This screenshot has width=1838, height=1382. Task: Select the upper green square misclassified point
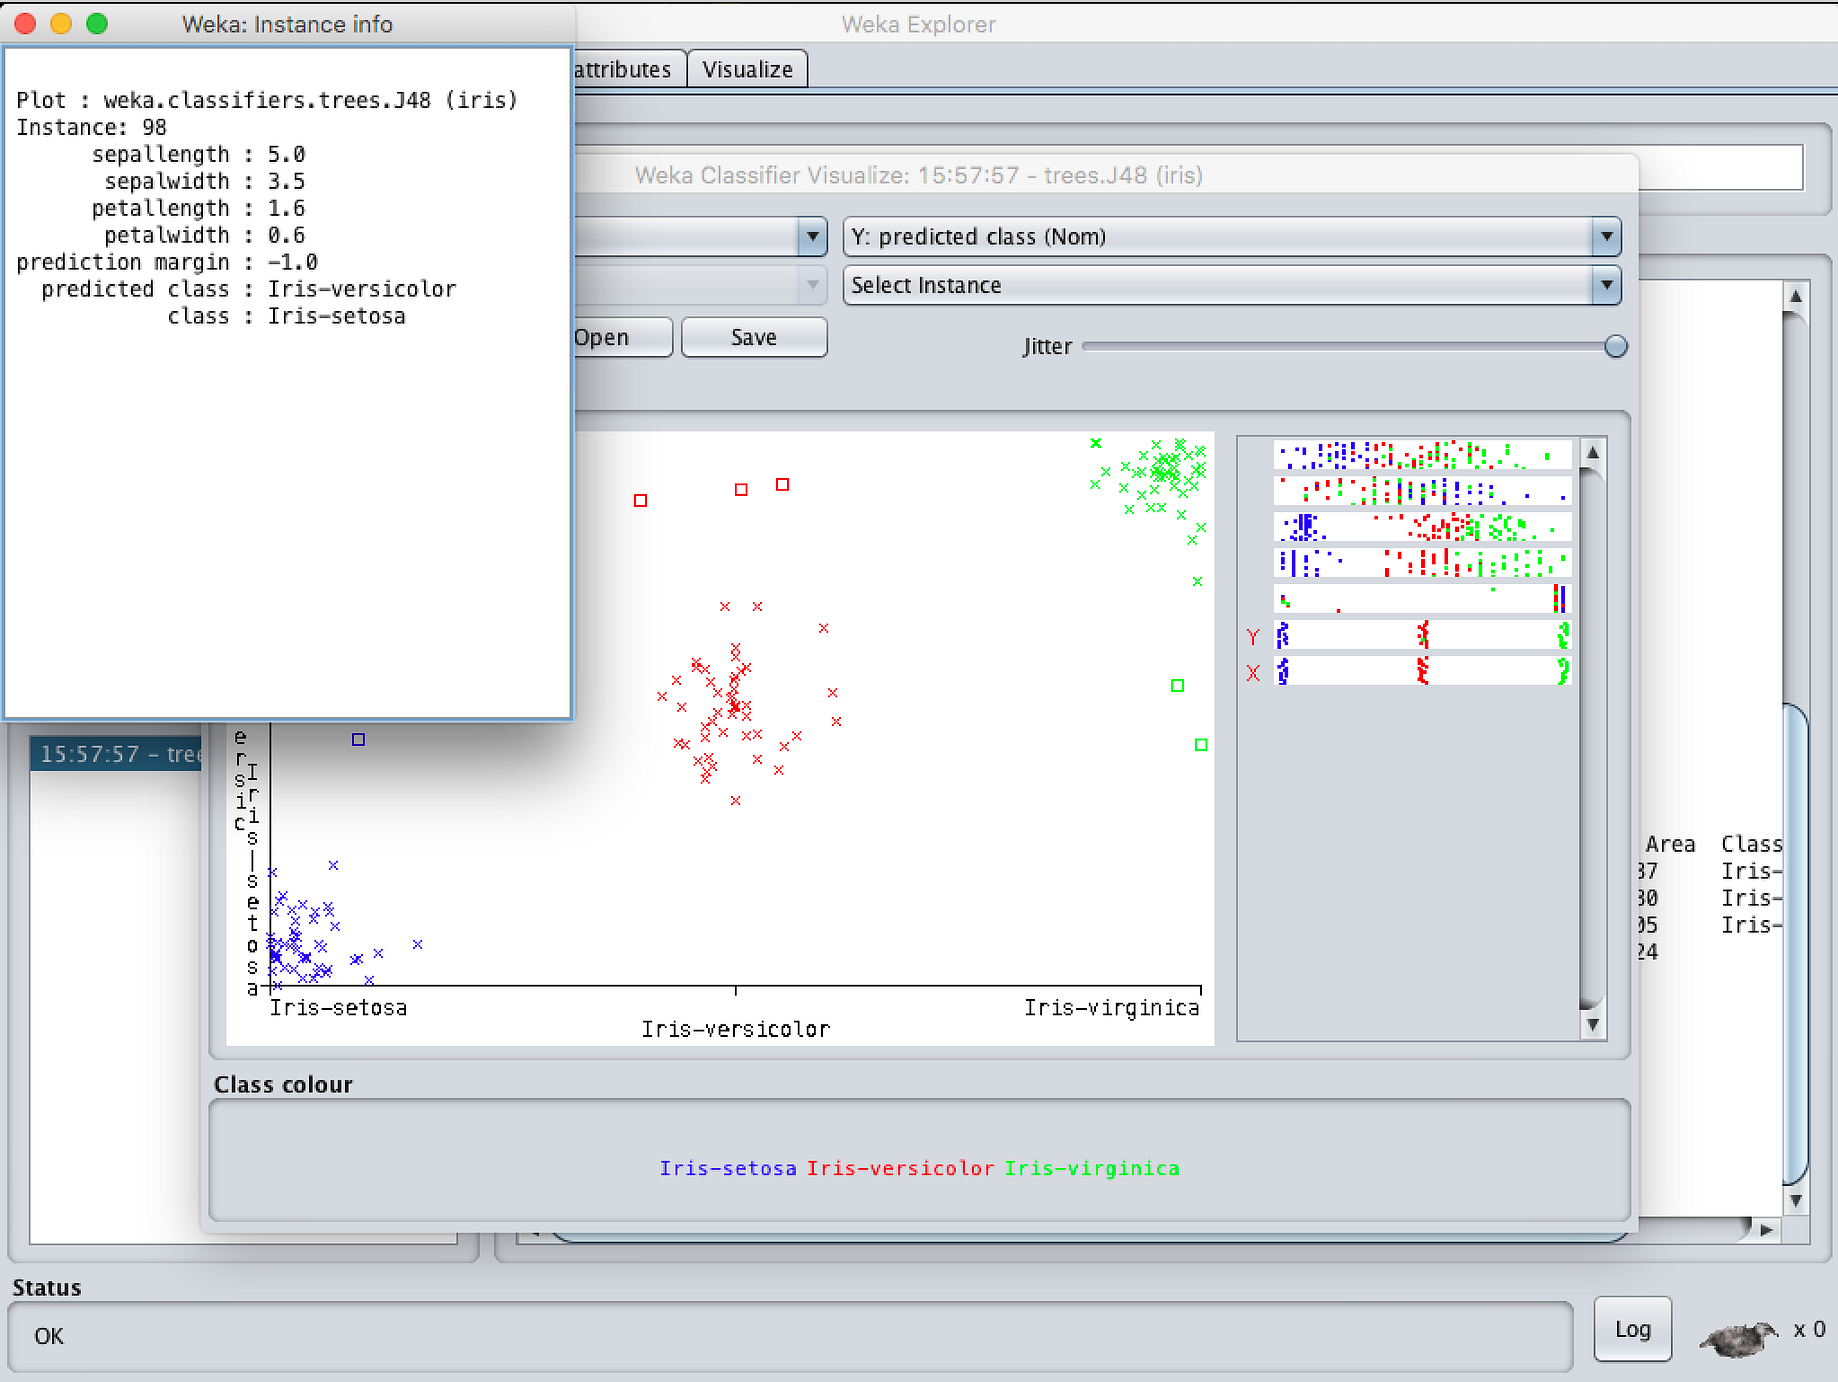pos(1178,685)
